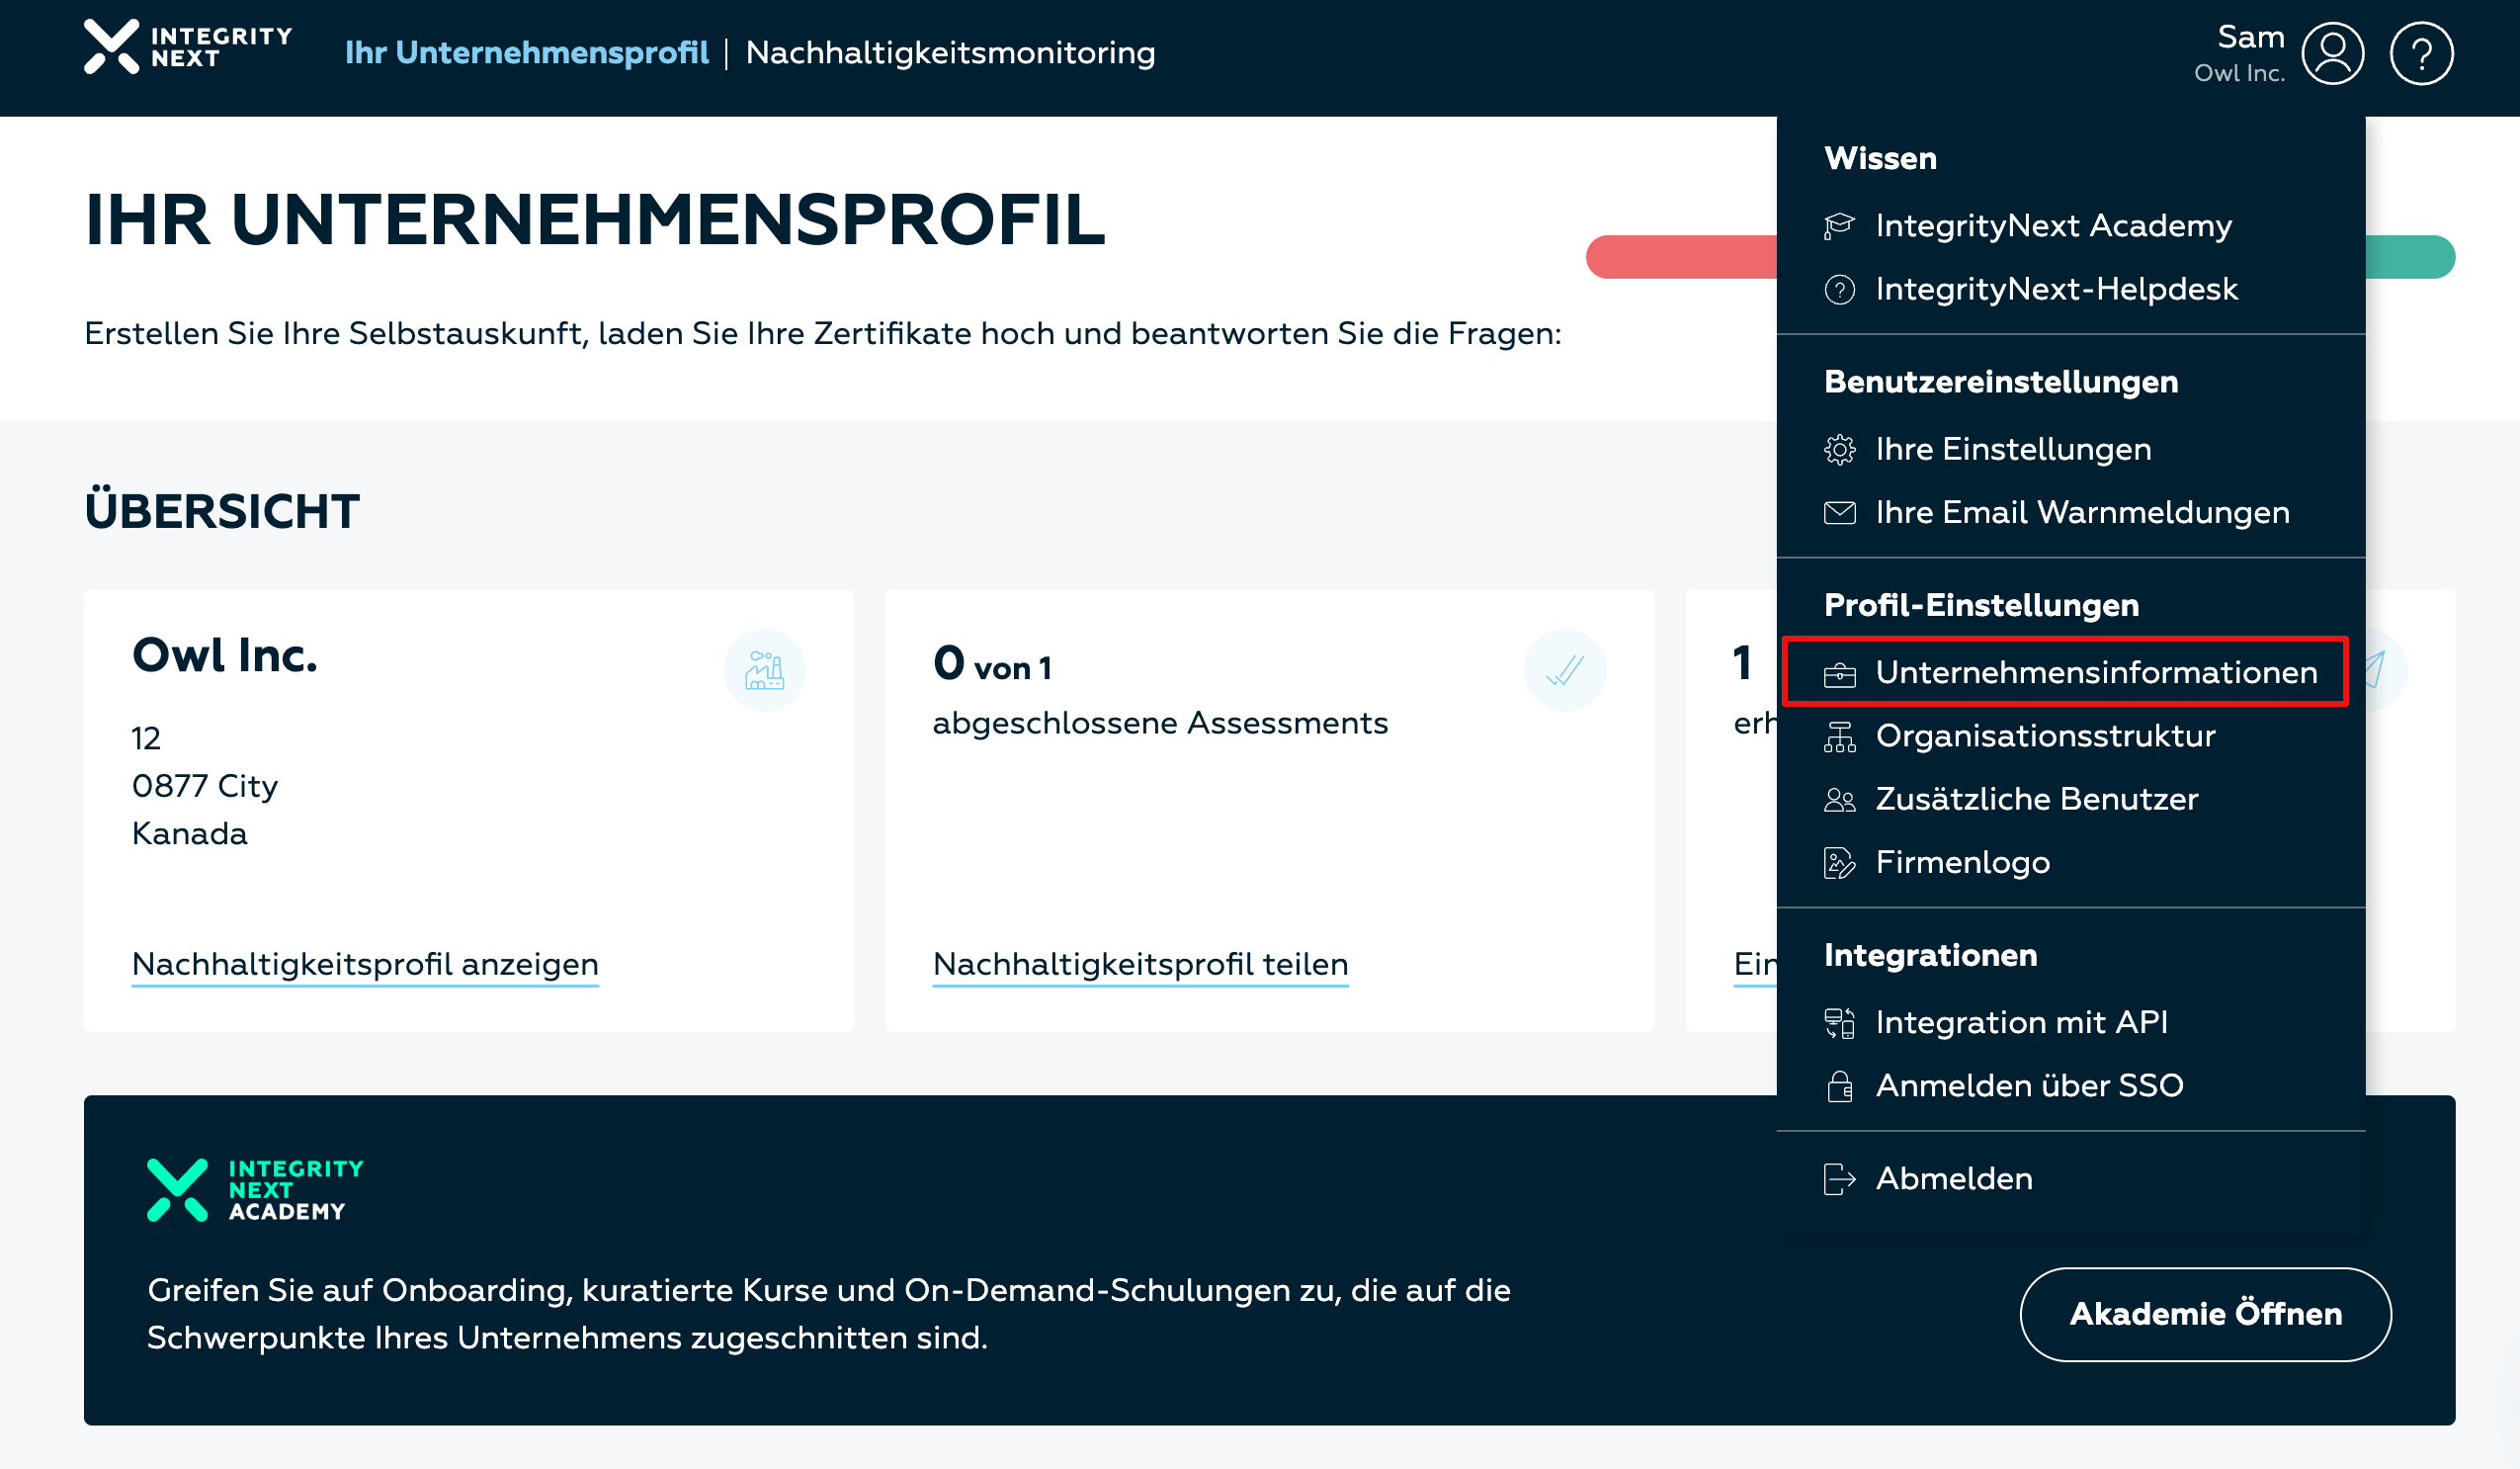Click the factory icon on Owl Inc. card
Viewport: 2520px width, 1469px height.
click(764, 670)
